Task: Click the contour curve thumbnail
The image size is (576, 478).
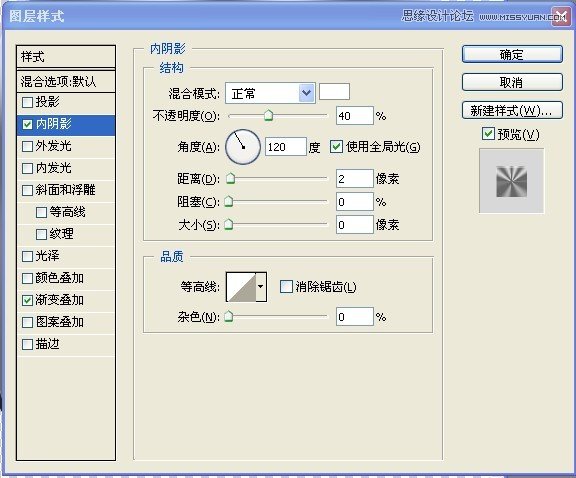Action: click(241, 287)
